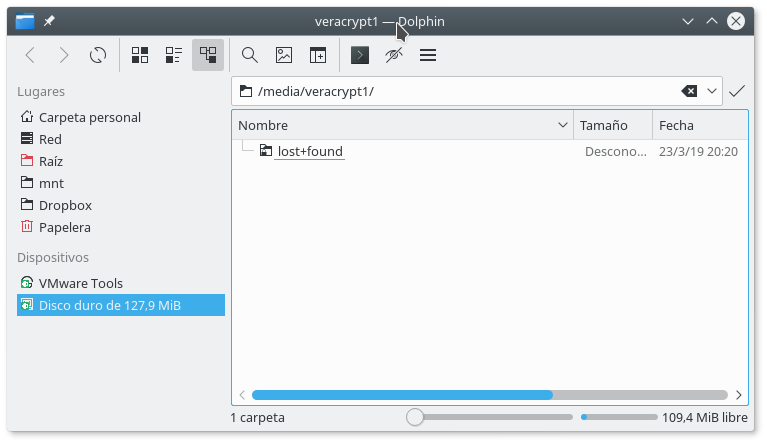Viewport: 767px width, 444px height.
Task: Click the horizontal scrollbar
Action: pos(402,395)
